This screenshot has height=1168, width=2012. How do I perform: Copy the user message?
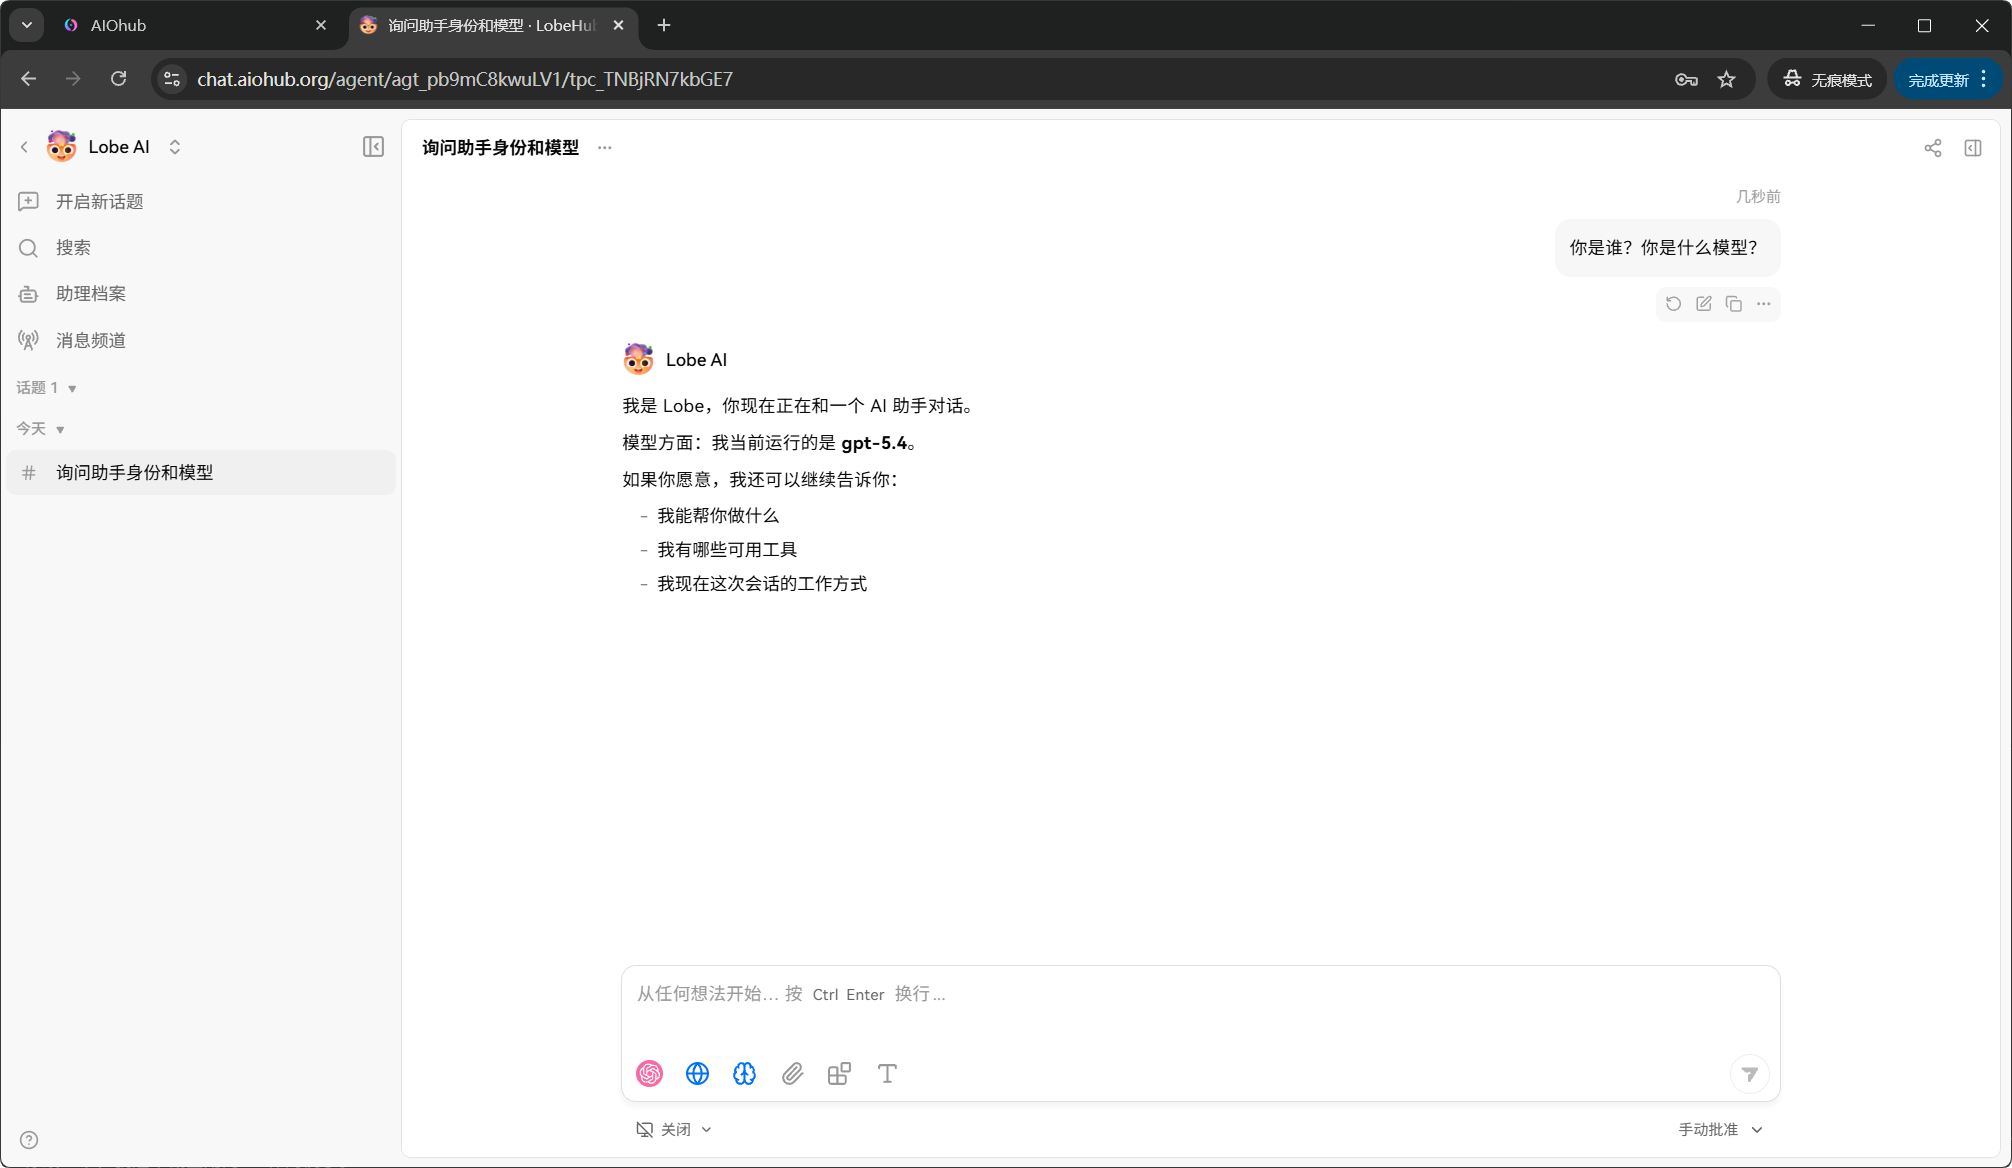pos(1734,304)
